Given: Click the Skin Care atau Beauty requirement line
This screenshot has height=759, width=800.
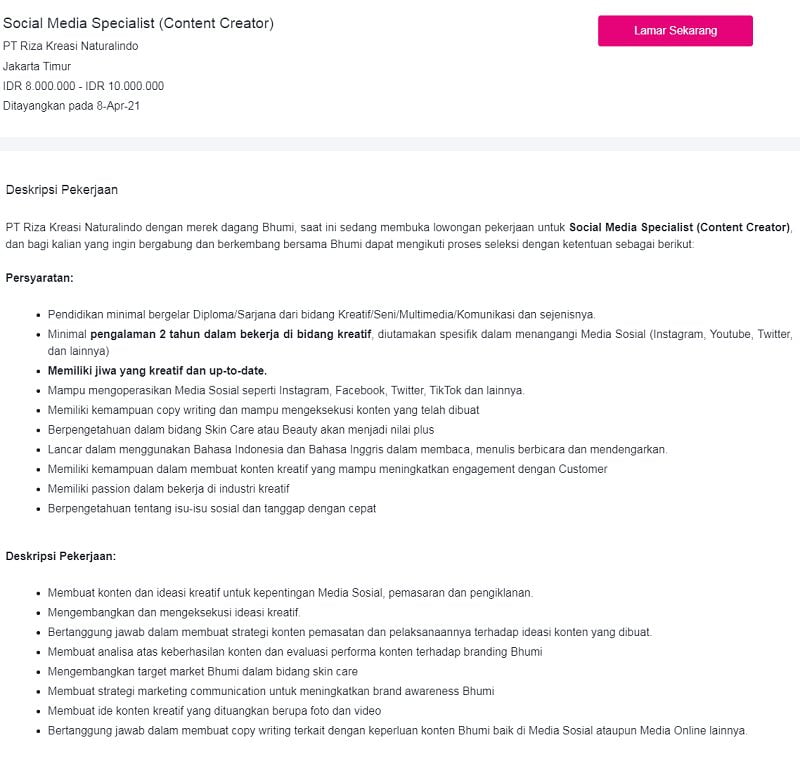Looking at the screenshot, I should point(240,429).
